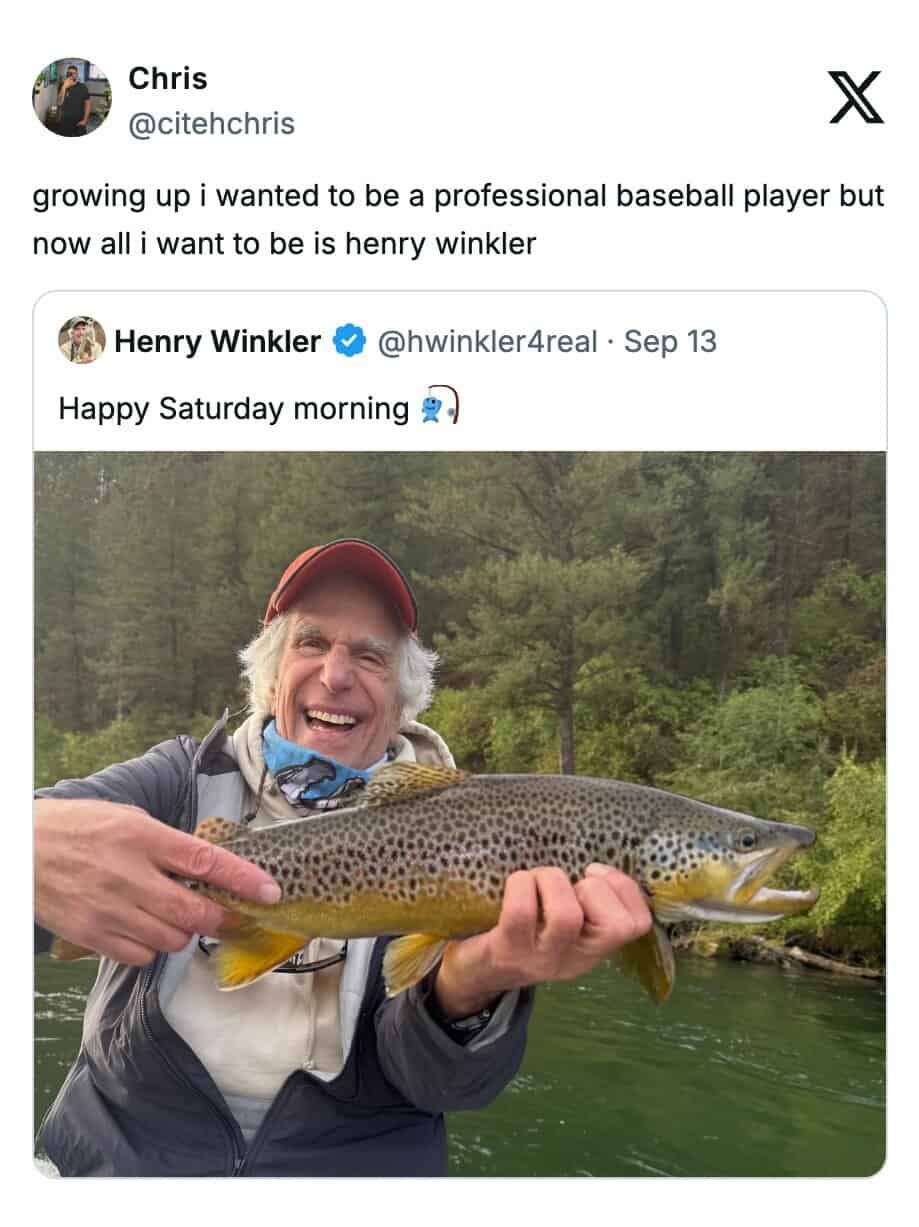The width and height of the screenshot is (919, 1227).
Task: Click the Sep 13 timestamp
Action: click(670, 342)
